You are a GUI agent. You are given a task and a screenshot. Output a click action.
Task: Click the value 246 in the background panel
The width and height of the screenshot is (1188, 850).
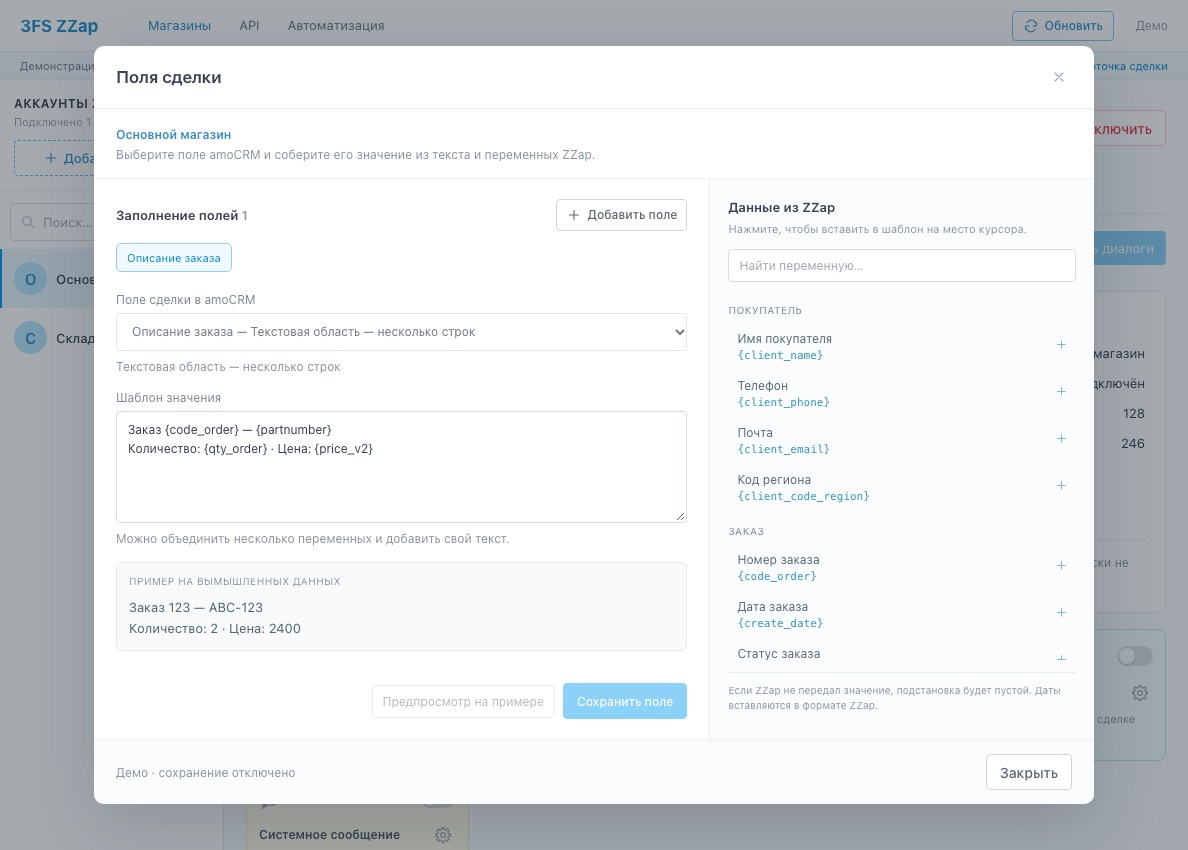click(1133, 444)
